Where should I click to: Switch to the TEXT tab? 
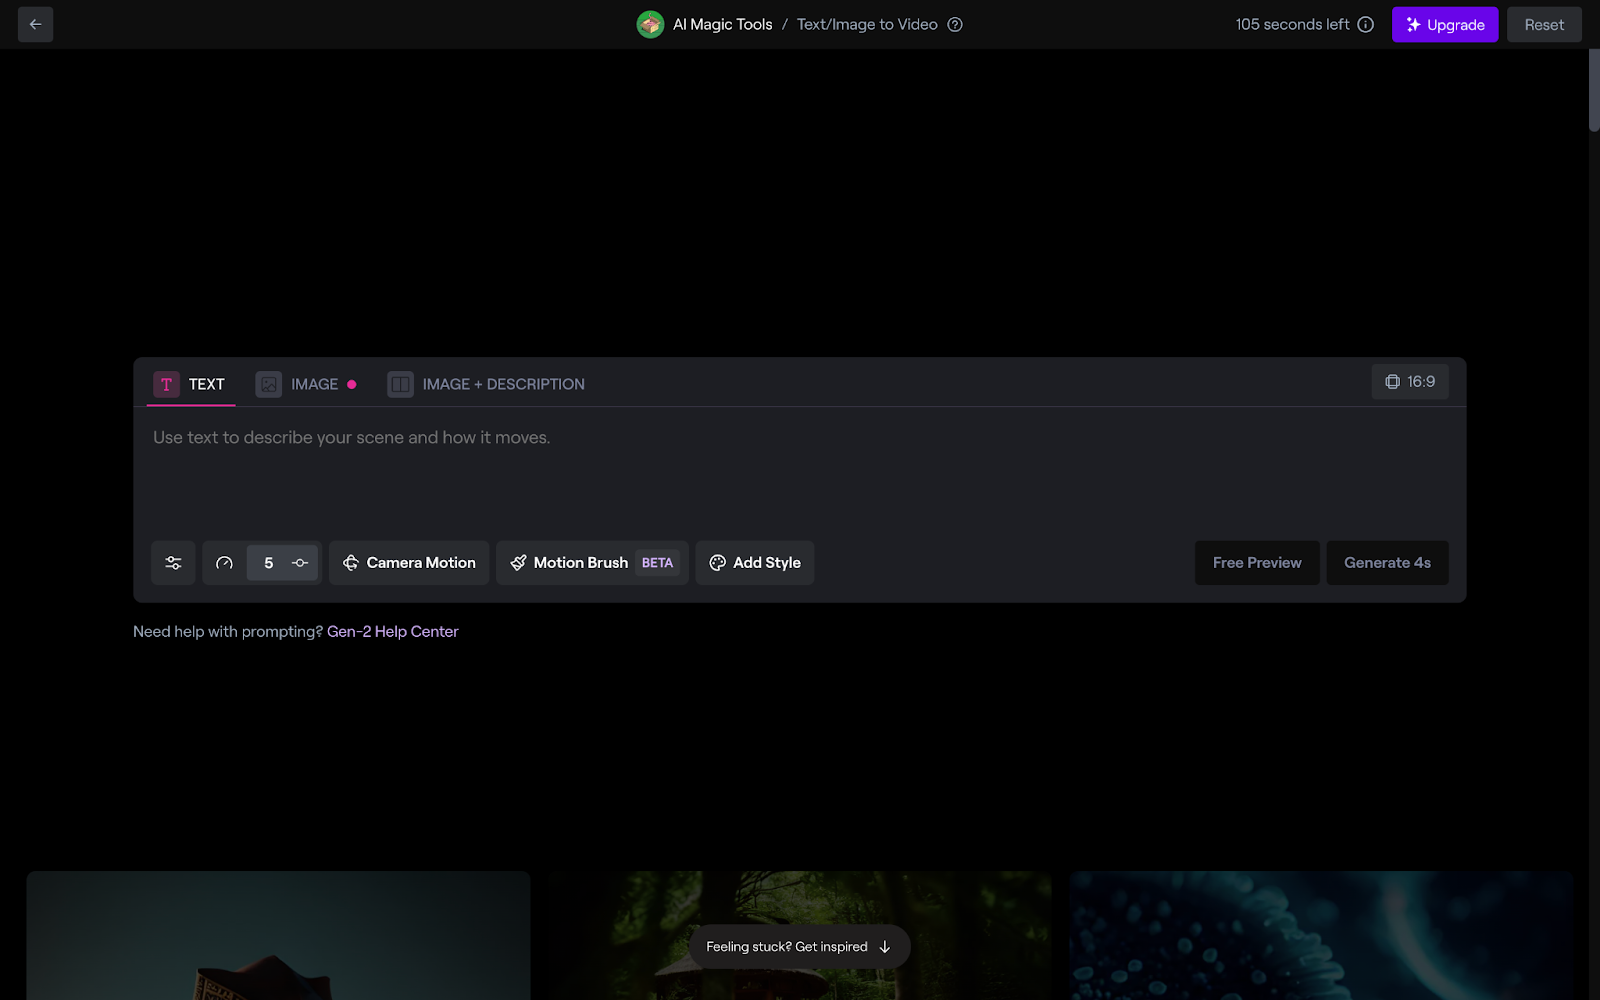pos(190,384)
